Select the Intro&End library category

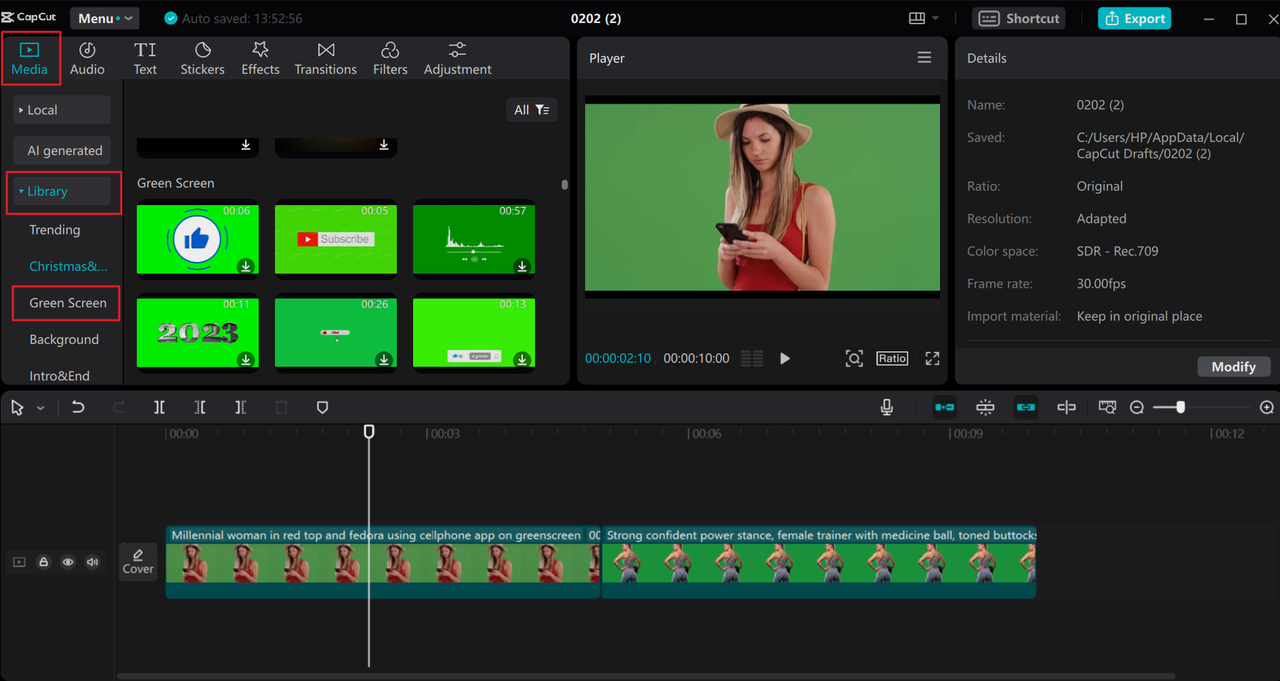tap(59, 376)
